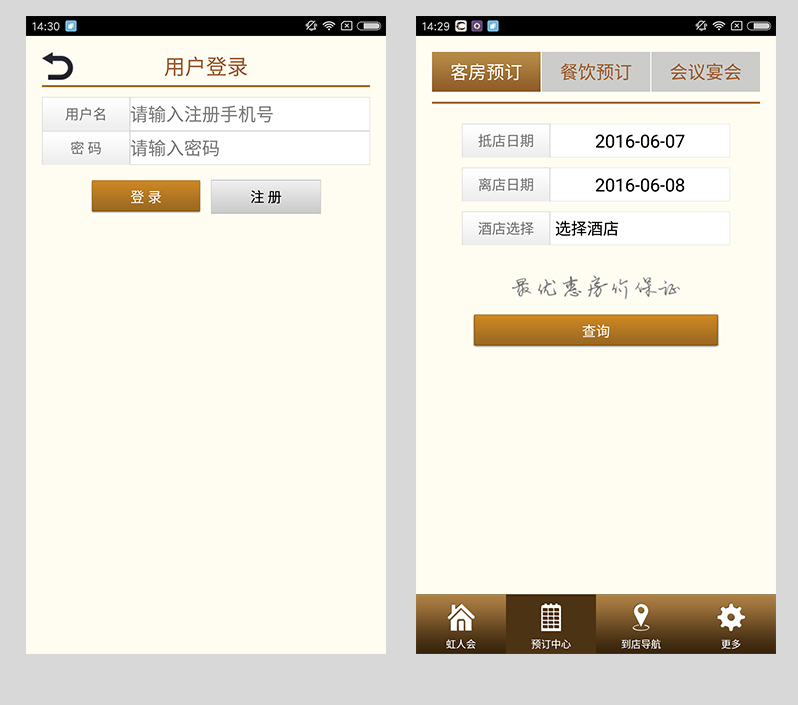This screenshot has height=705, width=798.
Task: Open 到店导航 location pin icon
Action: (641, 623)
